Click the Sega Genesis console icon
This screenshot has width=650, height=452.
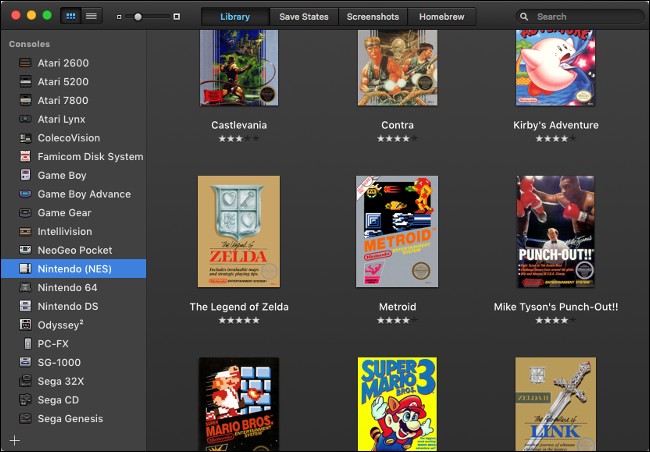[25, 419]
